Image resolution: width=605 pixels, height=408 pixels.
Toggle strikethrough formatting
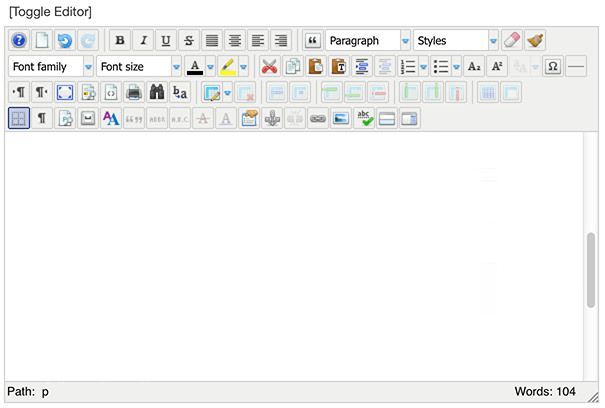[189, 40]
